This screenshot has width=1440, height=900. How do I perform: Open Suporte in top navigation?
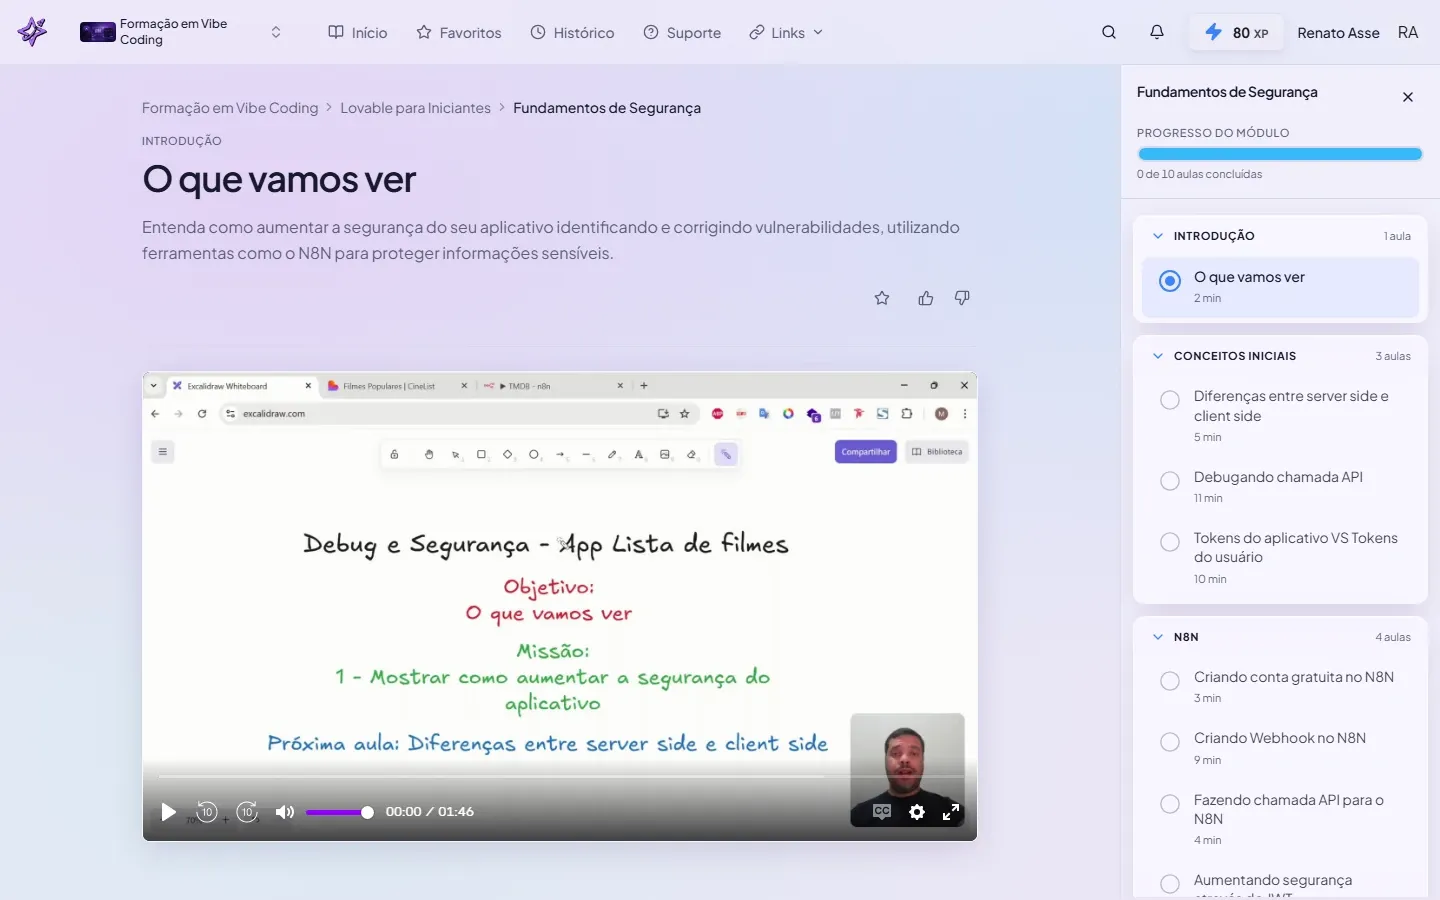[x=682, y=32]
